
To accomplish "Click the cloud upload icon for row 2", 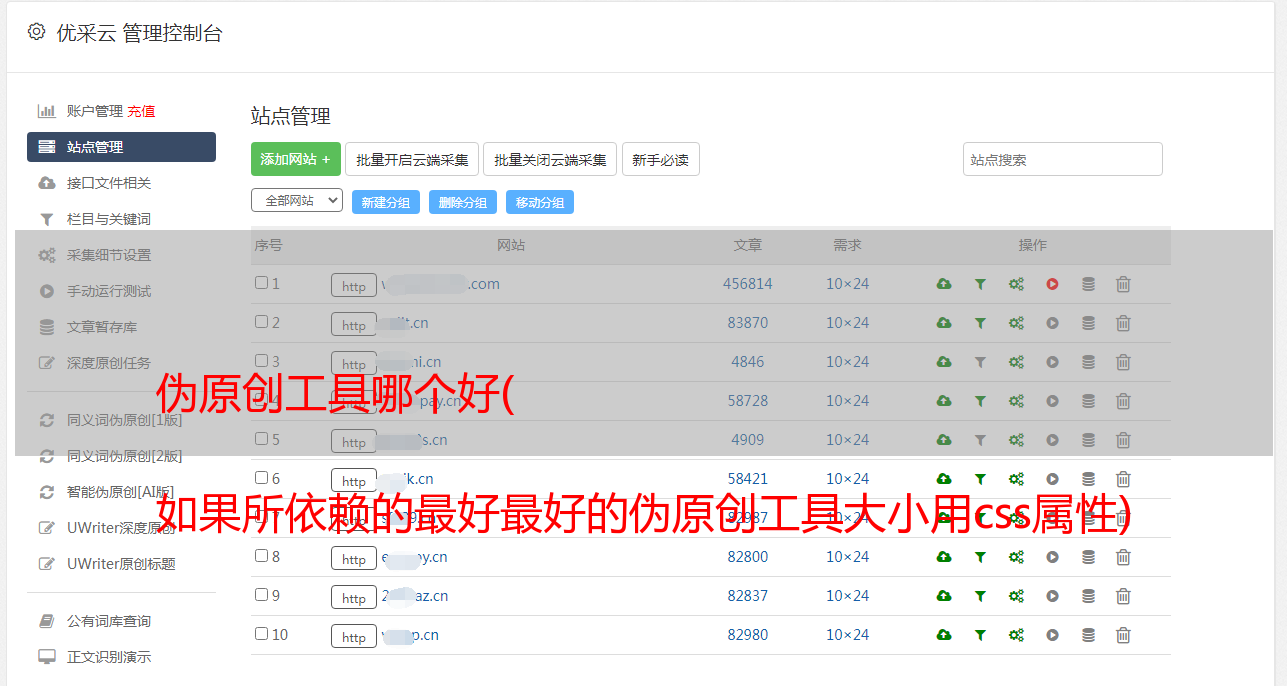I will tap(944, 323).
